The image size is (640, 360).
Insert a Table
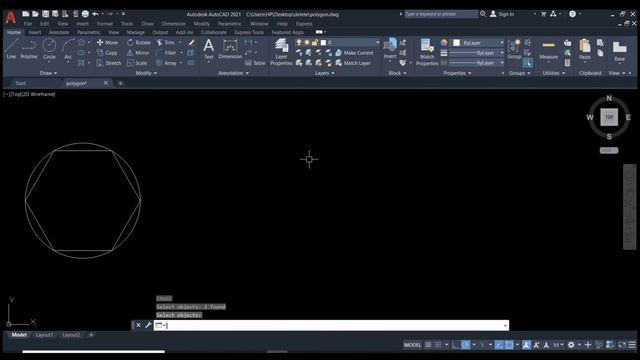[x=255, y=63]
